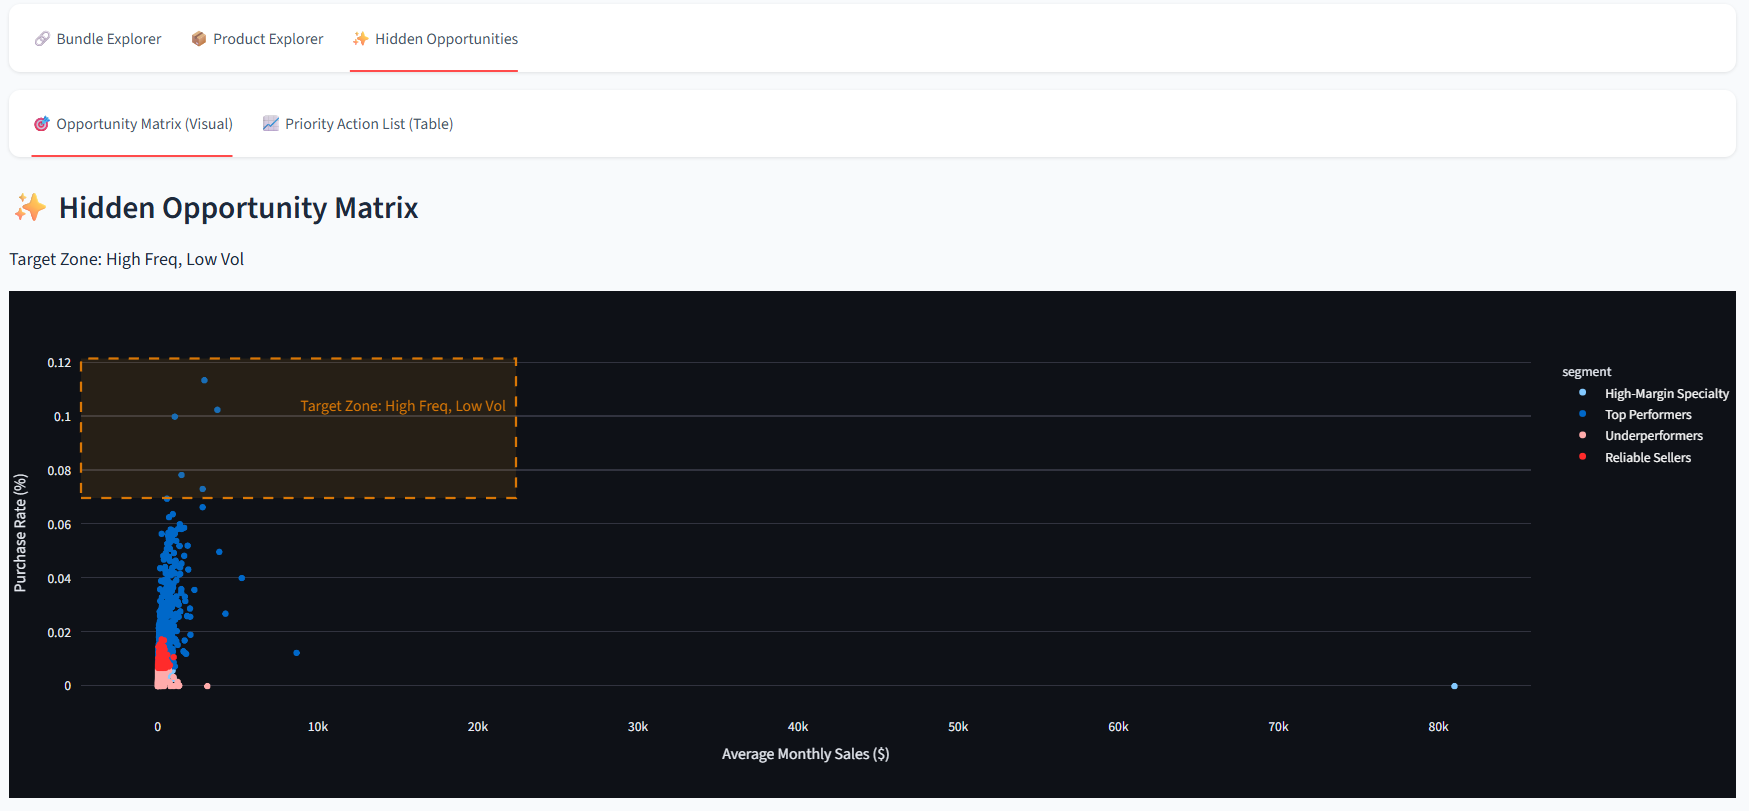Image resolution: width=1749 pixels, height=811 pixels.
Task: Click the package box icon beside Product Explorer
Action: pyautogui.click(x=199, y=39)
